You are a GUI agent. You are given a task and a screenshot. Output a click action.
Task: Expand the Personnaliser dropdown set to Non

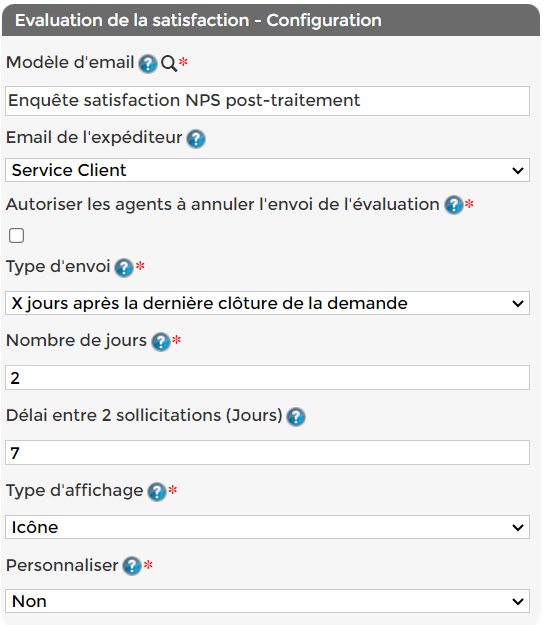pos(267,601)
